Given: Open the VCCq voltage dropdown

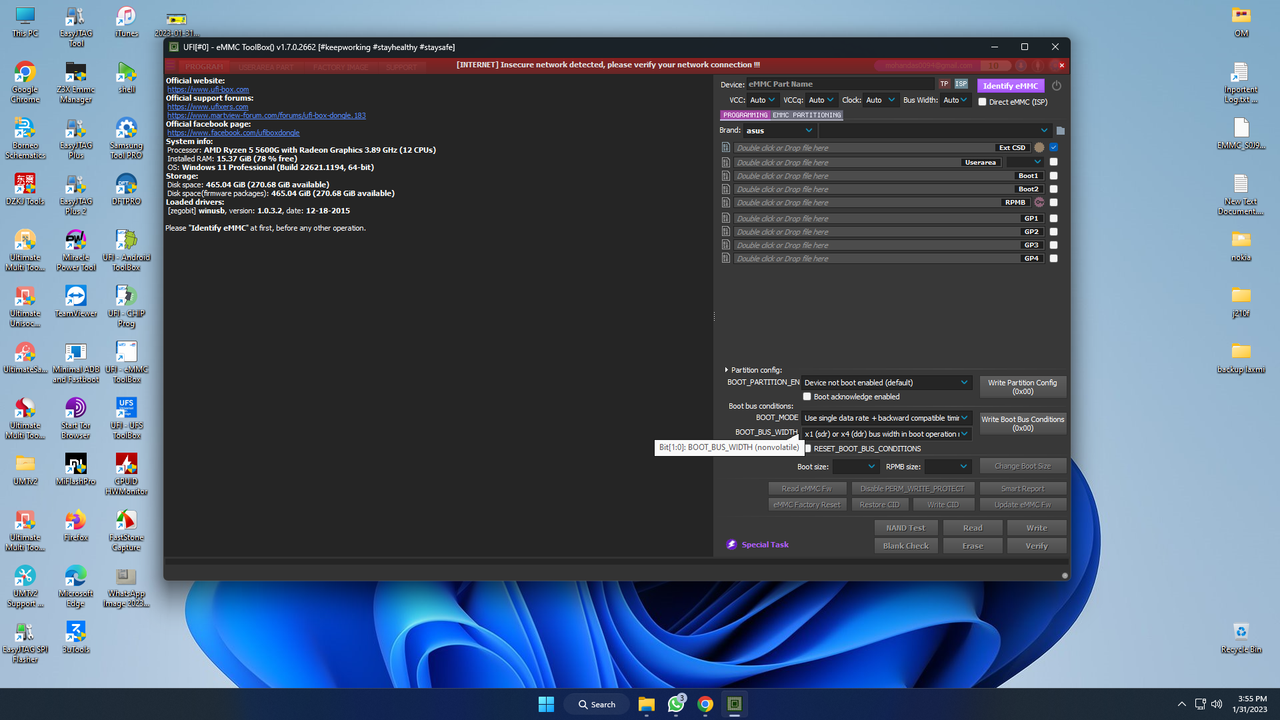Looking at the screenshot, I should [822, 100].
